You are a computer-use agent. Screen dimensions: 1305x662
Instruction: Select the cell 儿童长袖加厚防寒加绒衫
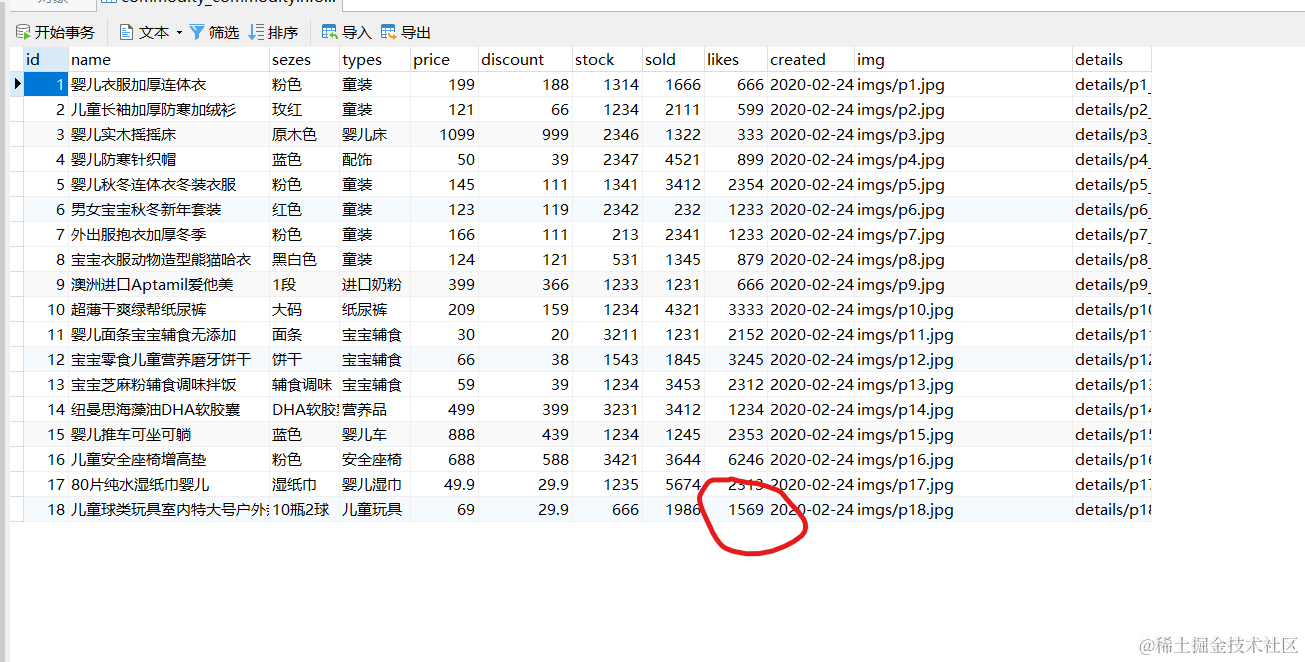pyautogui.click(x=168, y=110)
